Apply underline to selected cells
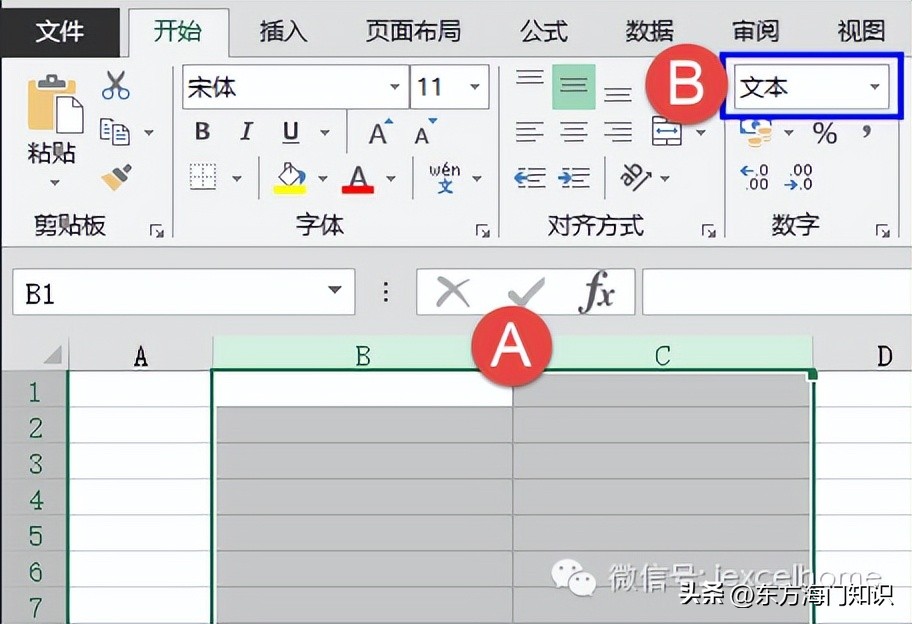 pyautogui.click(x=288, y=131)
